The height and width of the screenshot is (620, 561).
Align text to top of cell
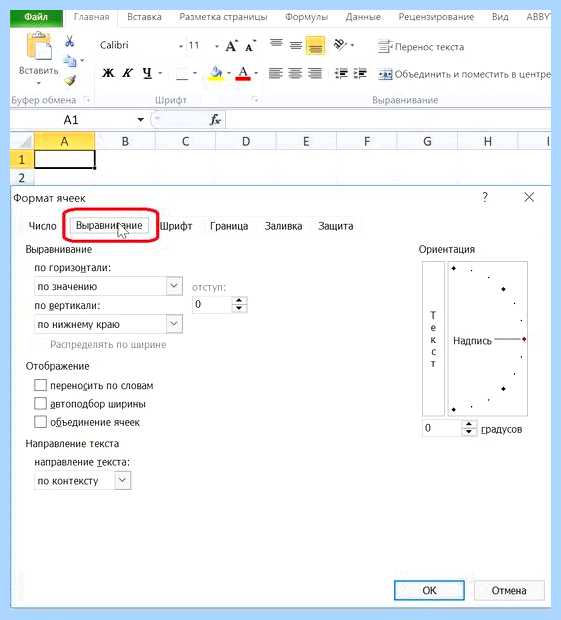(276, 43)
